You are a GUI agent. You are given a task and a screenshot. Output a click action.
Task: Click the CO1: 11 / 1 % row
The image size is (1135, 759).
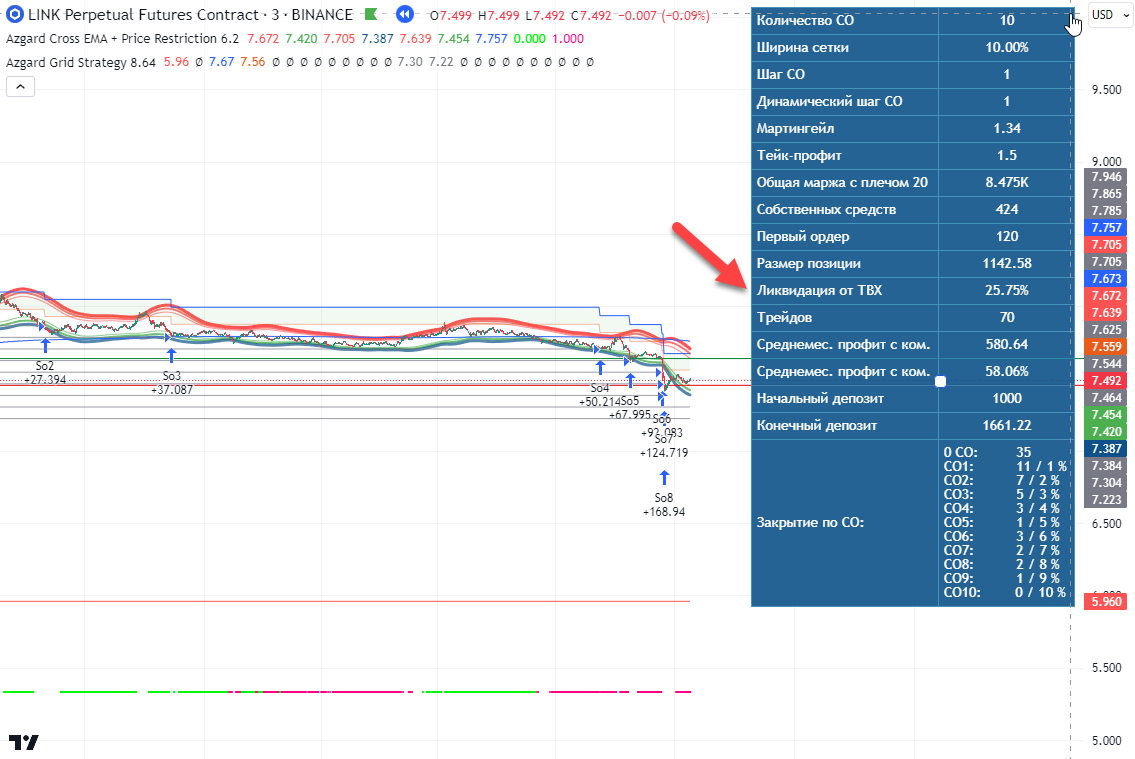tap(1005, 467)
